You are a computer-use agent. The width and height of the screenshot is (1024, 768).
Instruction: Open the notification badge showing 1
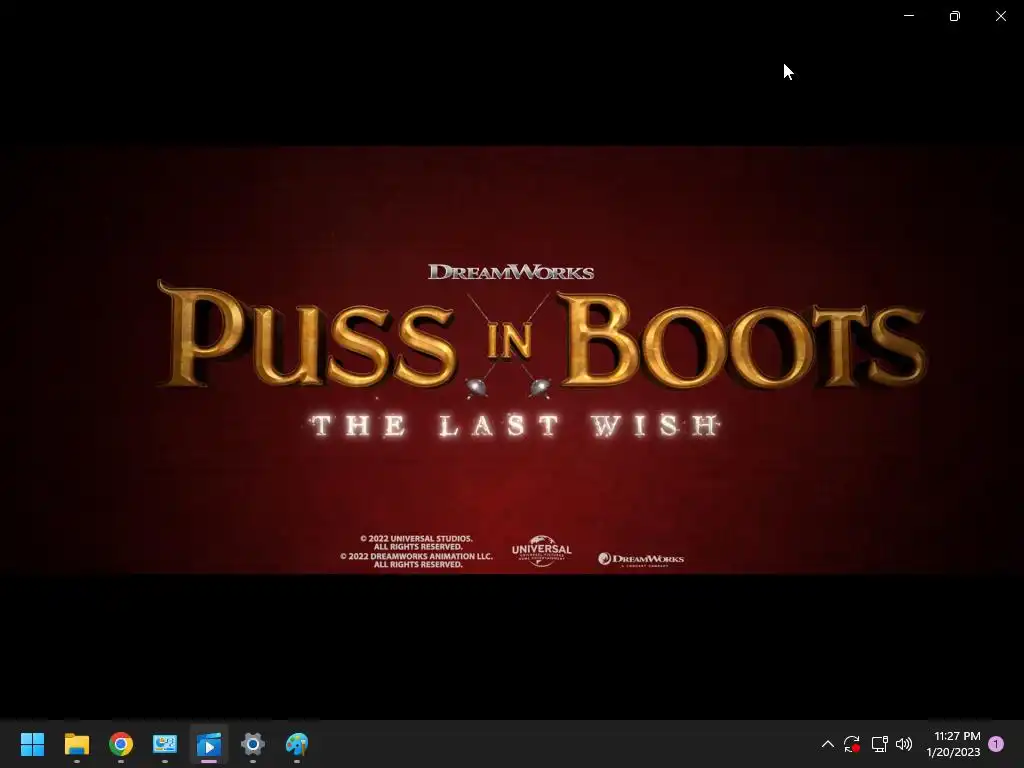coord(996,744)
